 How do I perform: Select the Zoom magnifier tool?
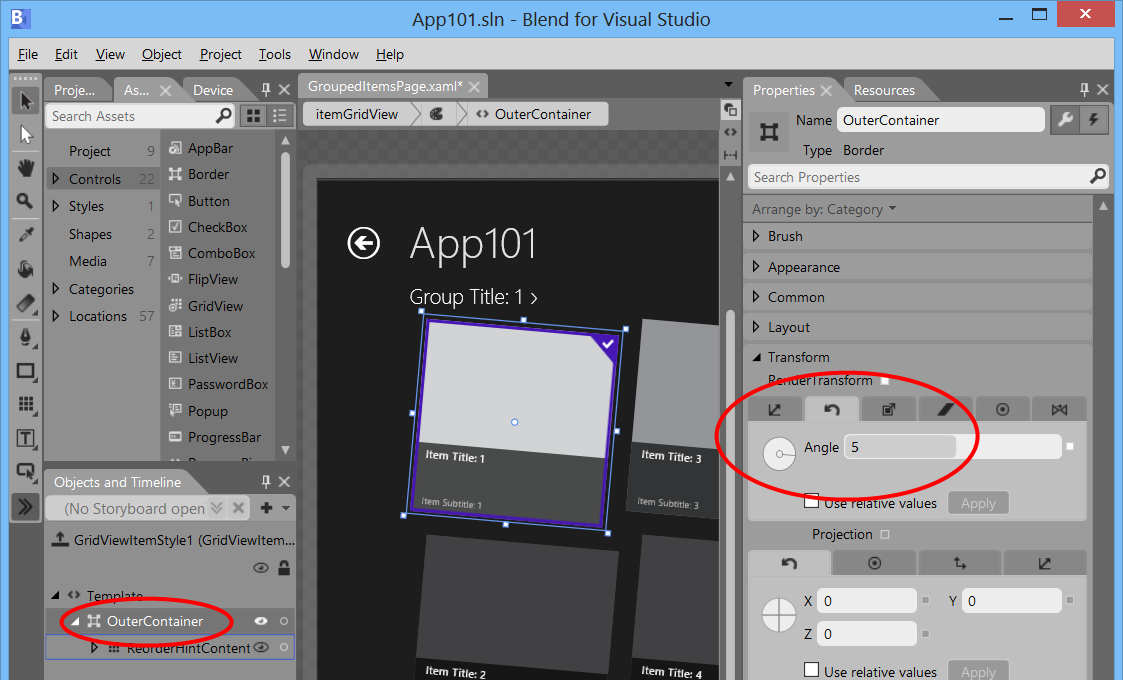point(26,201)
